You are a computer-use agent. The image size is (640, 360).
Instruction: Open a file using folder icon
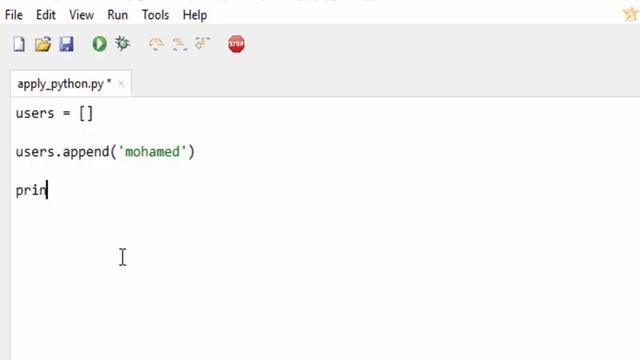click(42, 44)
